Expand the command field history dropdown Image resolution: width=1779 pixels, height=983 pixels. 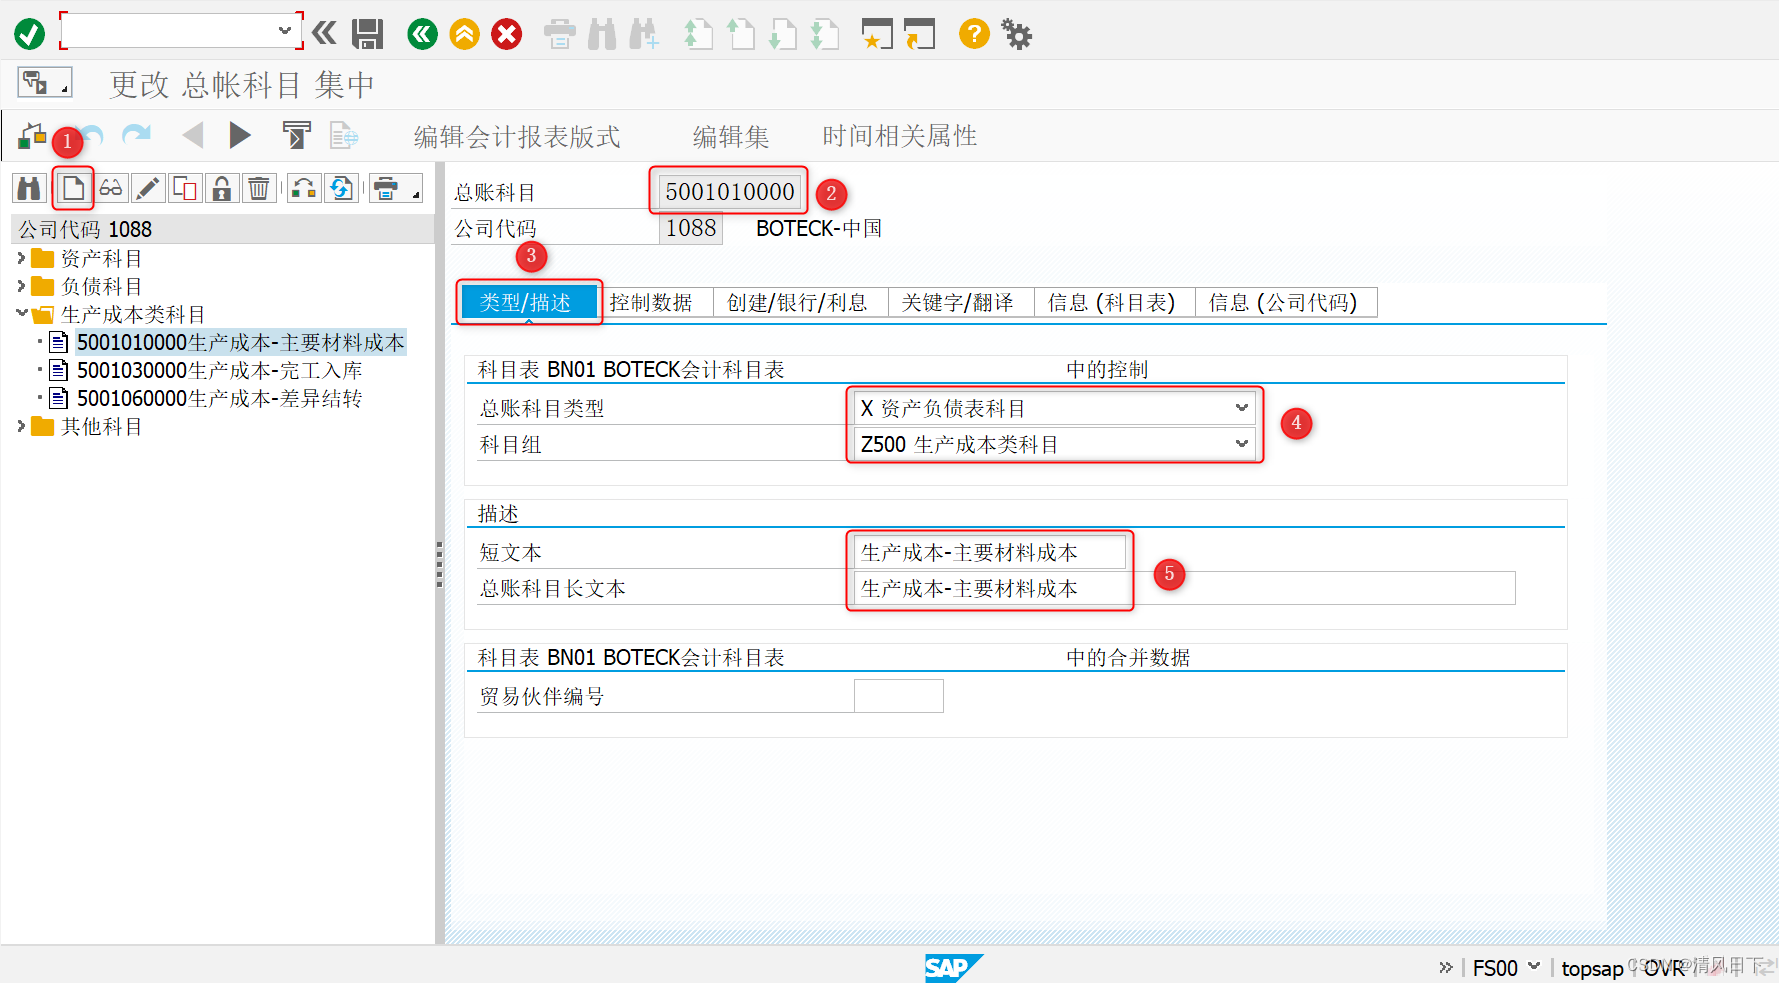tap(285, 30)
